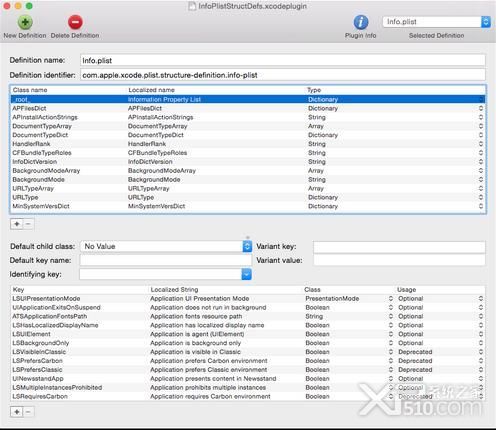The image size is (496, 430).
Task: Sort by the Localized String column header
Action: coord(226,290)
